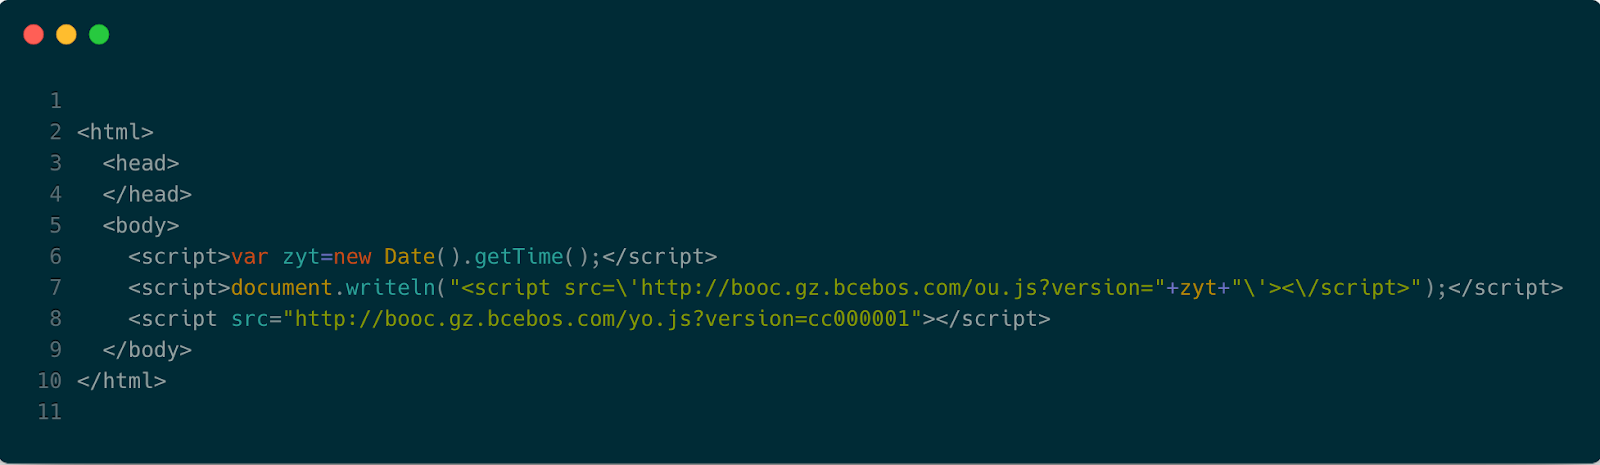Click the opening <html> tag
This screenshot has width=1600, height=465.
pos(115,132)
